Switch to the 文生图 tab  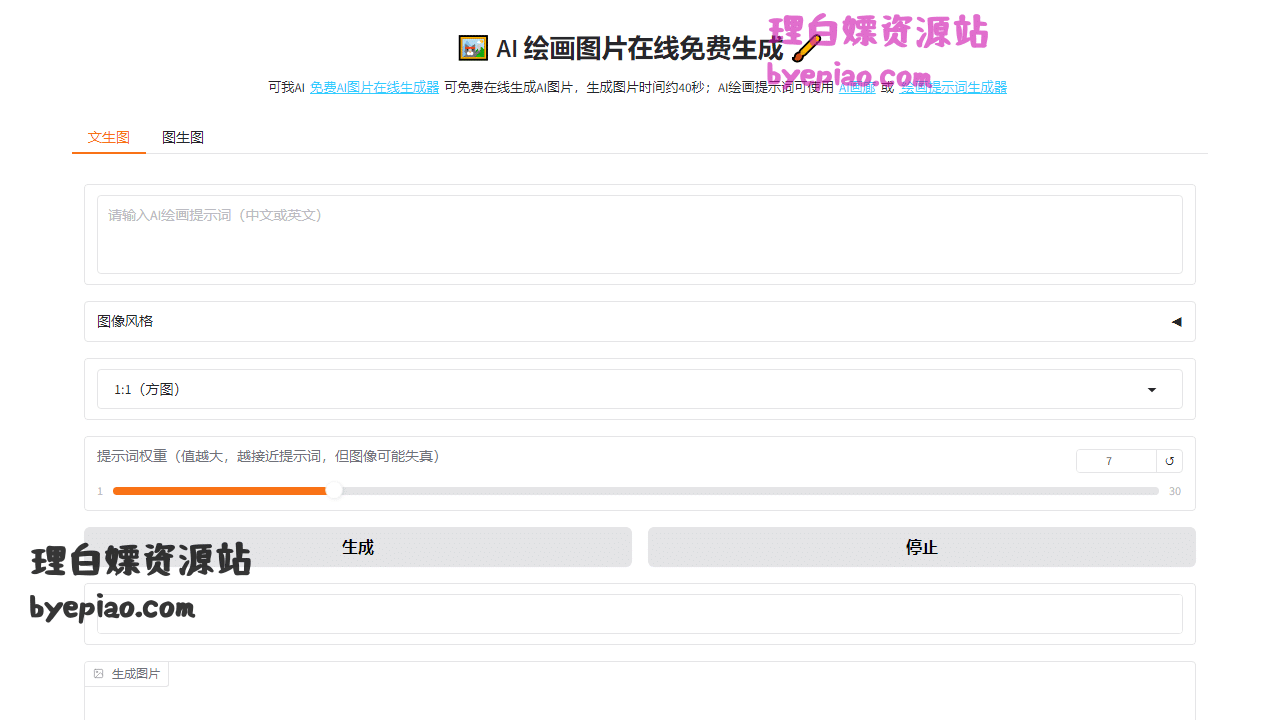(109, 137)
